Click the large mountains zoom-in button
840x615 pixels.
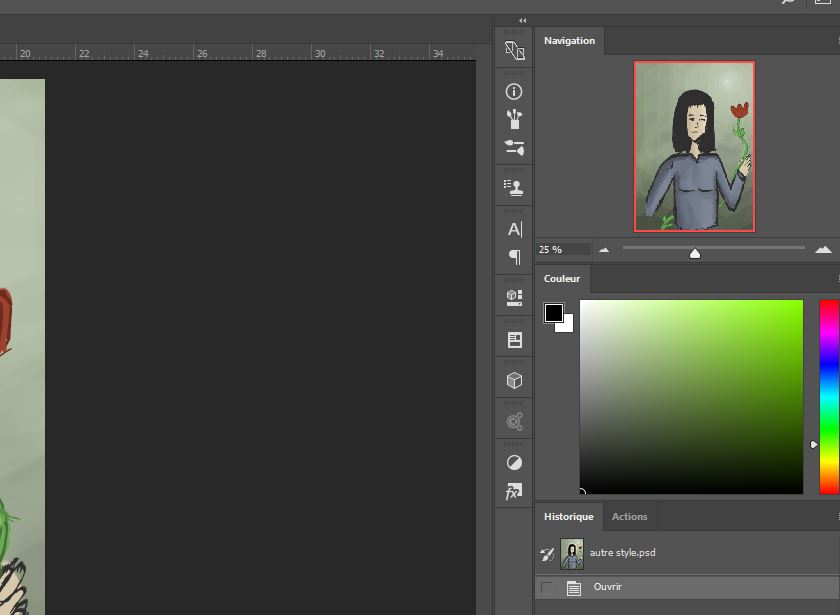pyautogui.click(x=823, y=249)
